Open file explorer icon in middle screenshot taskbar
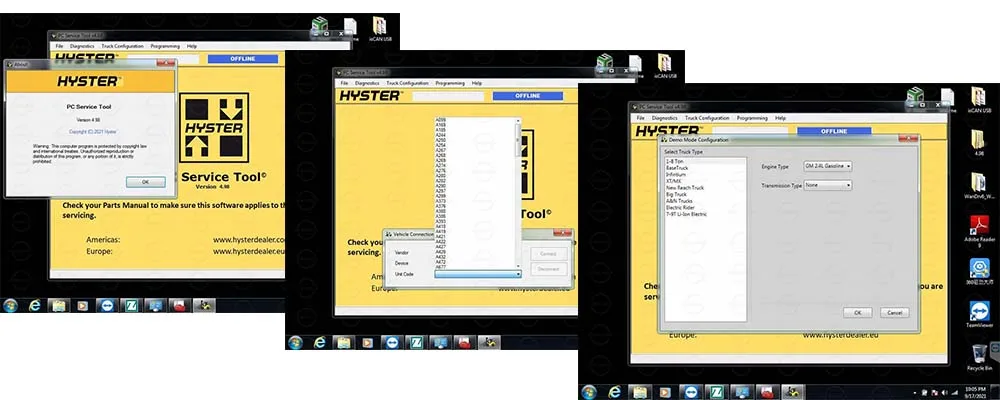 343,343
